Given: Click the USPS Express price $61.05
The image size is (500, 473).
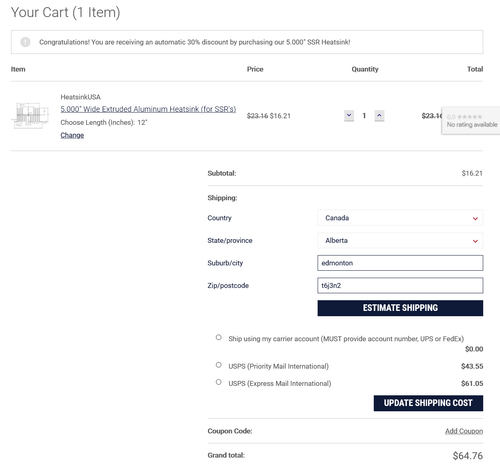Looking at the screenshot, I should pos(472,384).
